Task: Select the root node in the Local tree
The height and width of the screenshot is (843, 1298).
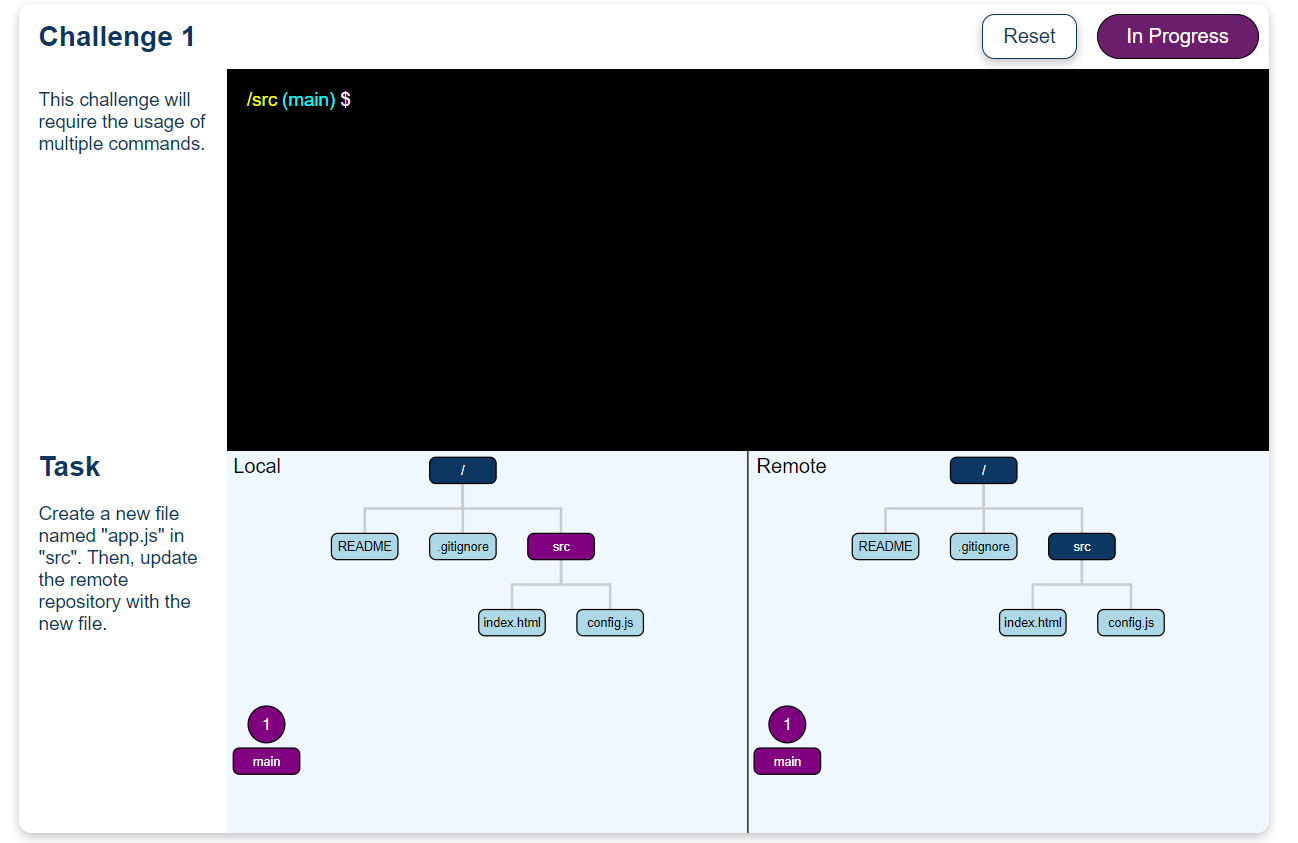Action: tap(462, 470)
